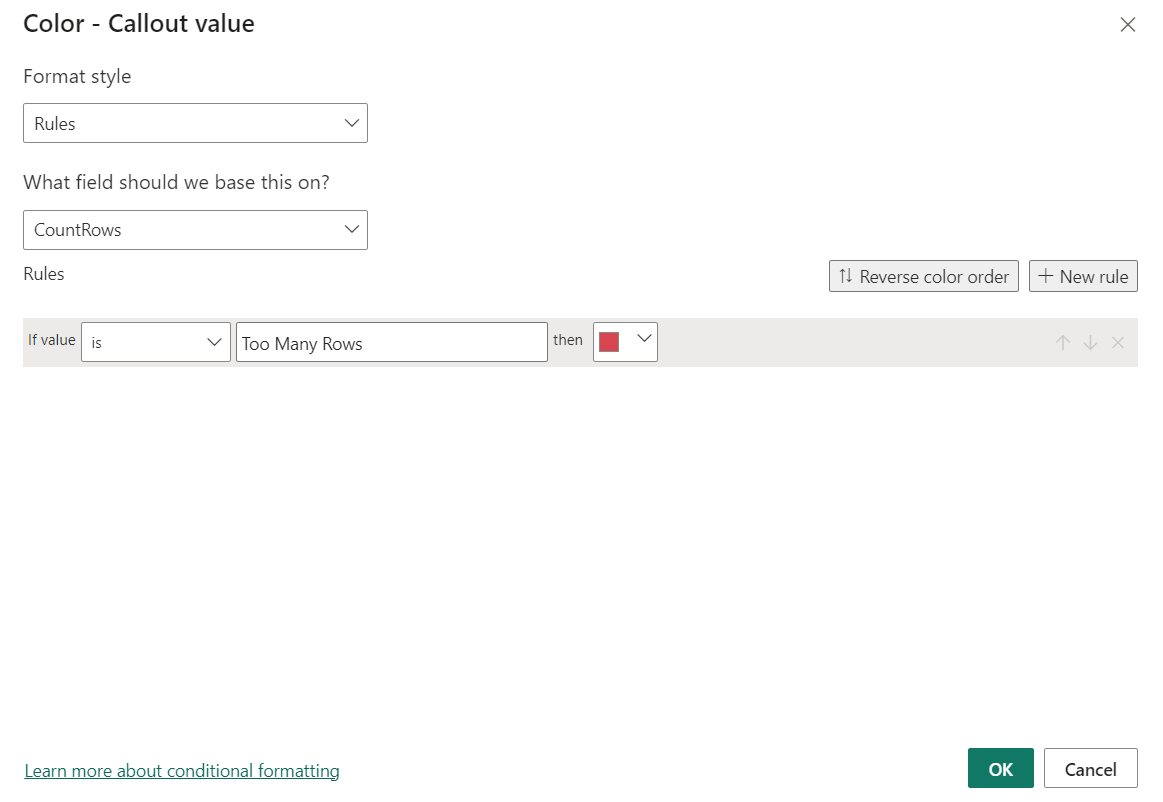This screenshot has width=1163, height=802.
Task: Open Learn more about conditional formatting link
Action: click(182, 771)
